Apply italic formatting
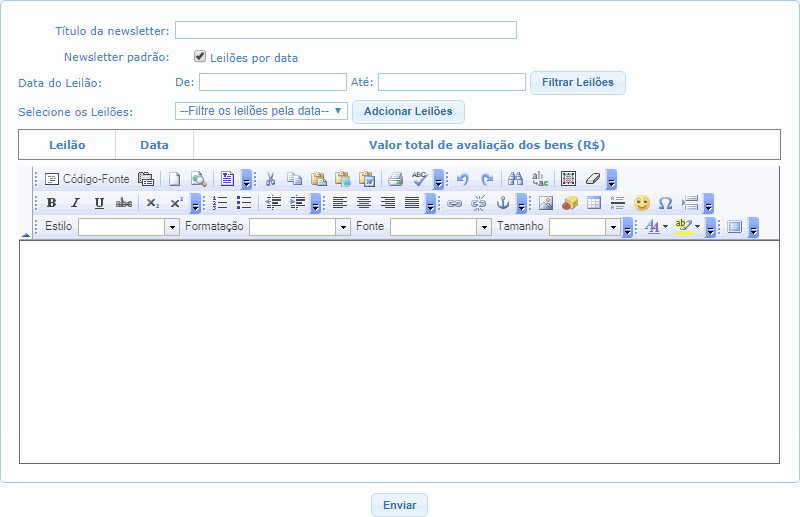 pos(75,203)
